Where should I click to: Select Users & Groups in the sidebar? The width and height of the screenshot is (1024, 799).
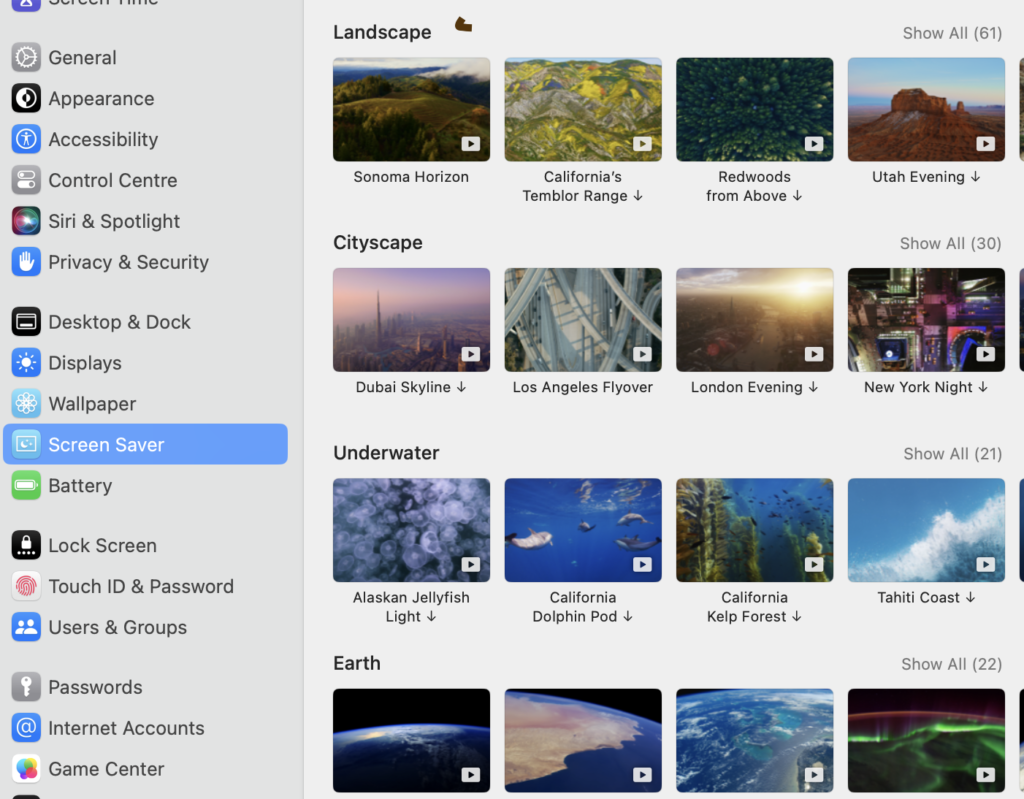coord(118,627)
